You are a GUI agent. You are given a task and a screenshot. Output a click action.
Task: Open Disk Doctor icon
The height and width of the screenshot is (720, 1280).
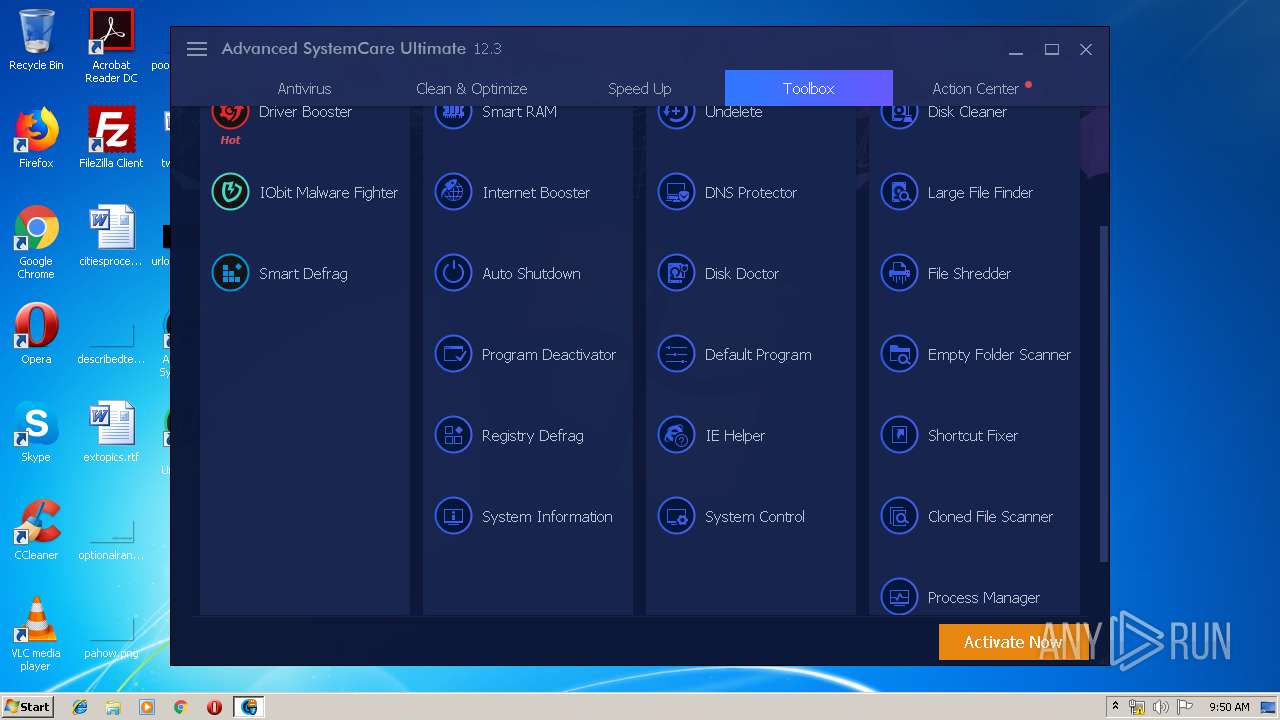676,273
